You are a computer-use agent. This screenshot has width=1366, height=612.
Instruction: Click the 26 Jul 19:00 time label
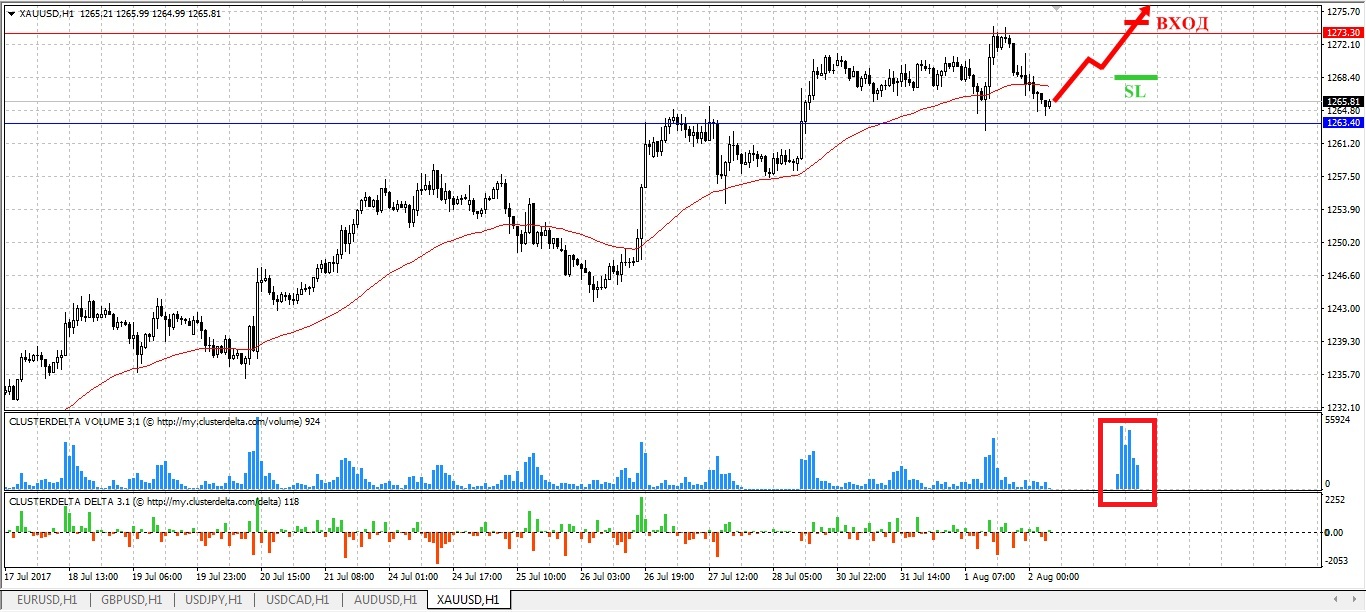(671, 577)
